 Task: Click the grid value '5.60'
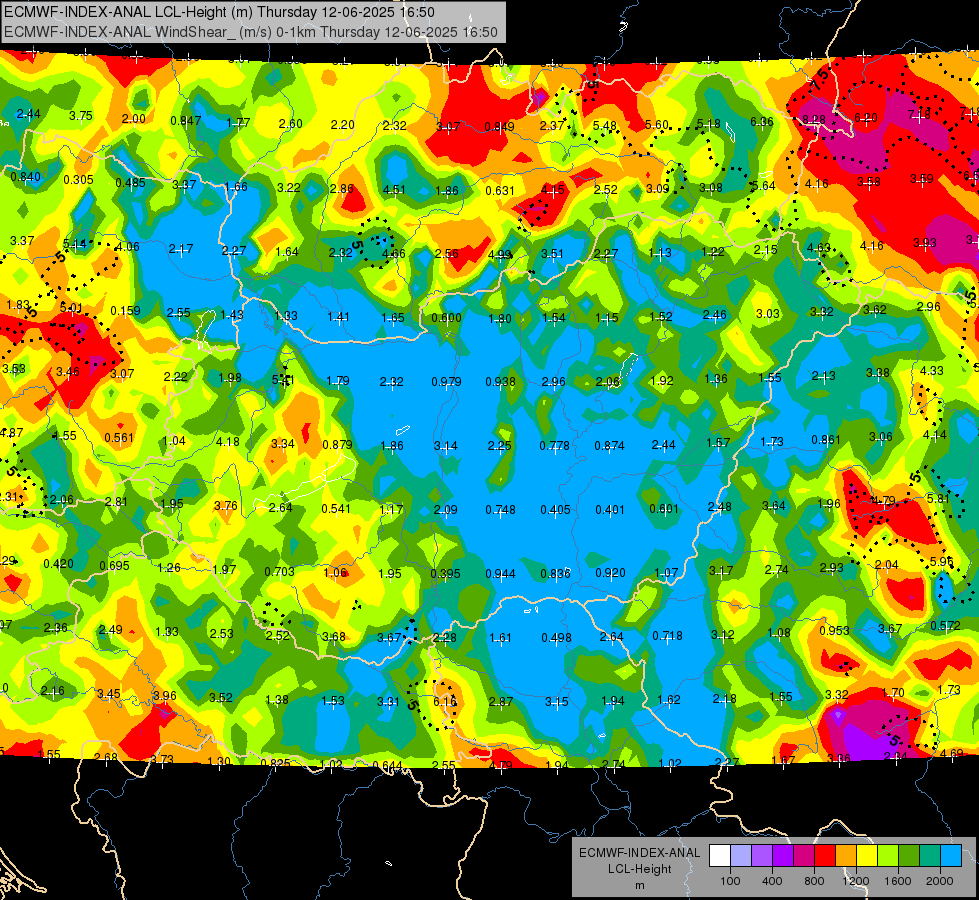coord(657,124)
